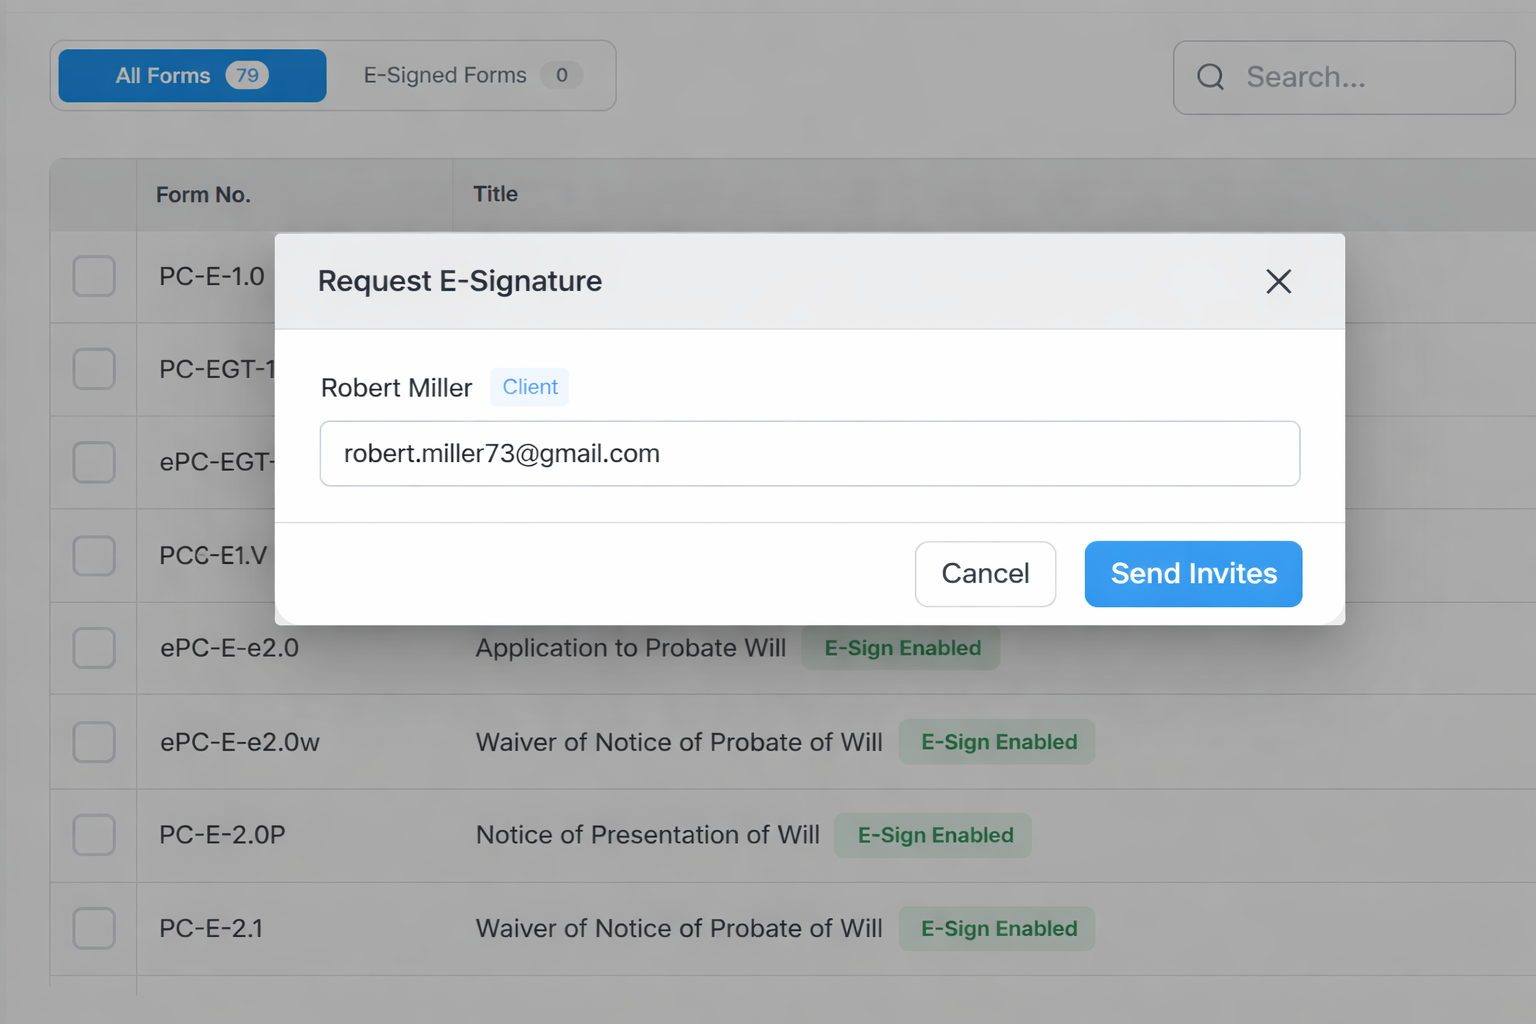Check the ePC-E-e2.0w row checkbox
The image size is (1536, 1024).
tap(94, 742)
